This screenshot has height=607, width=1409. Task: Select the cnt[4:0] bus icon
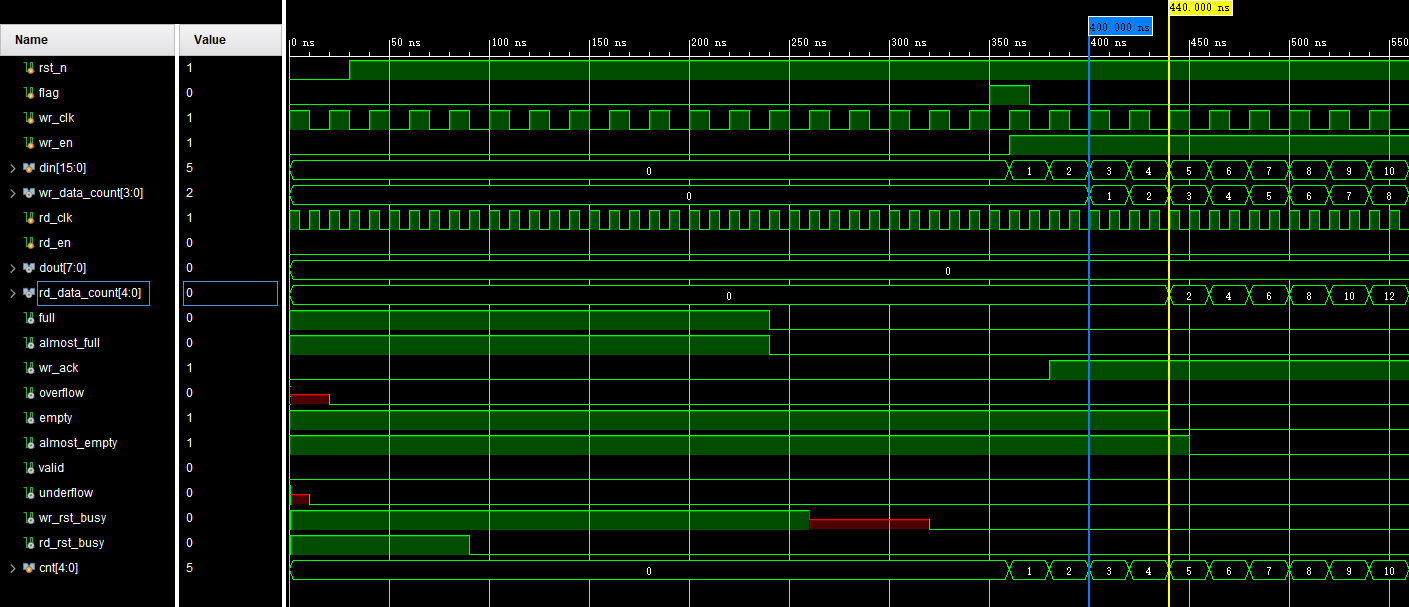point(28,568)
